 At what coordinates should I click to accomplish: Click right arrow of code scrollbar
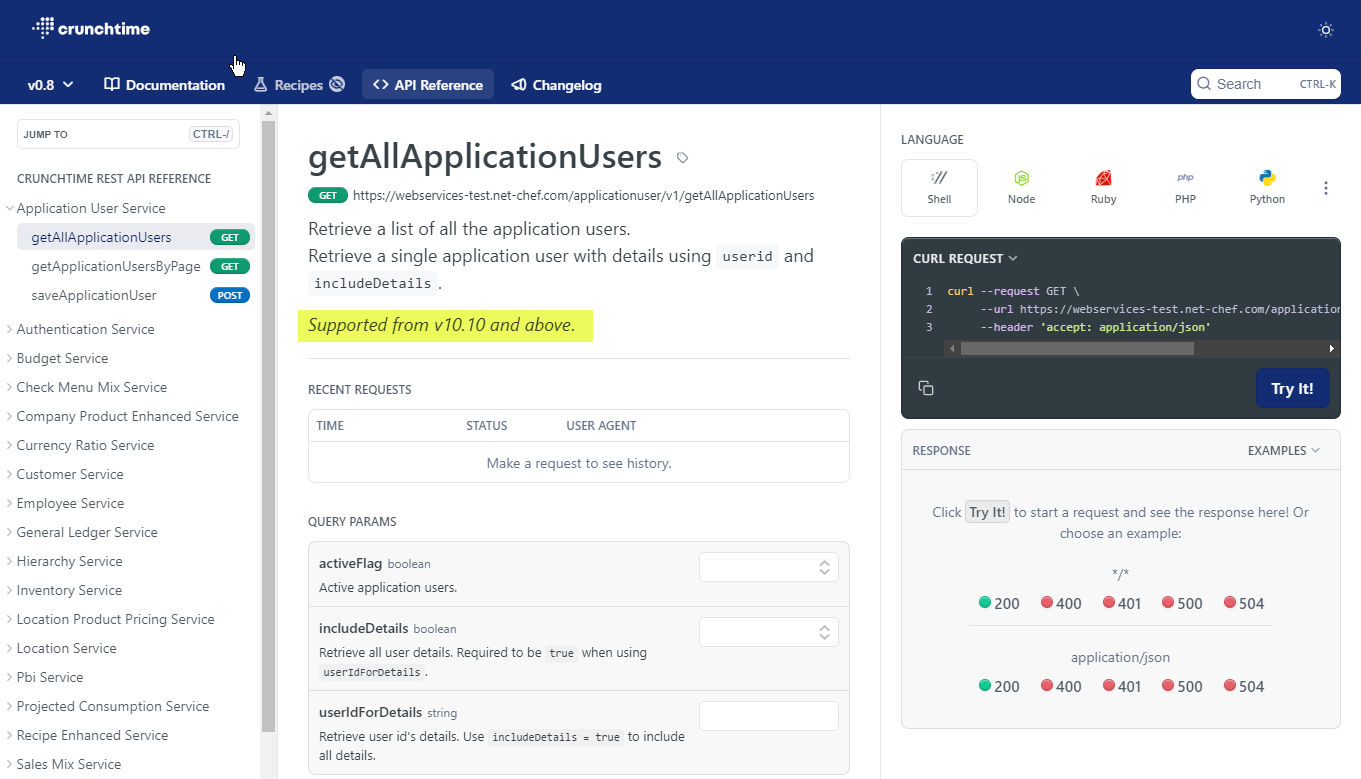pyautogui.click(x=1332, y=349)
